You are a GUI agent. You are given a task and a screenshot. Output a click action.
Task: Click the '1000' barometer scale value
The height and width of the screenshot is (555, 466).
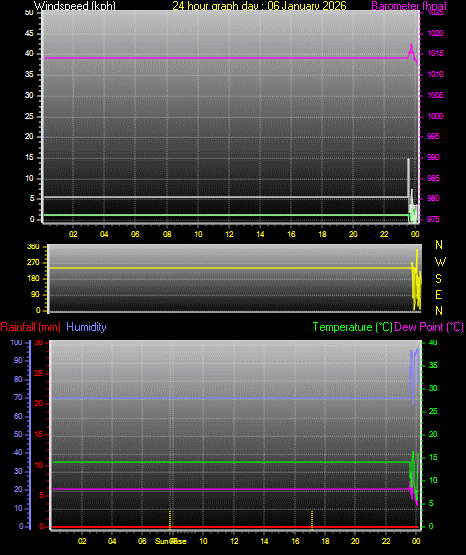pos(435,116)
